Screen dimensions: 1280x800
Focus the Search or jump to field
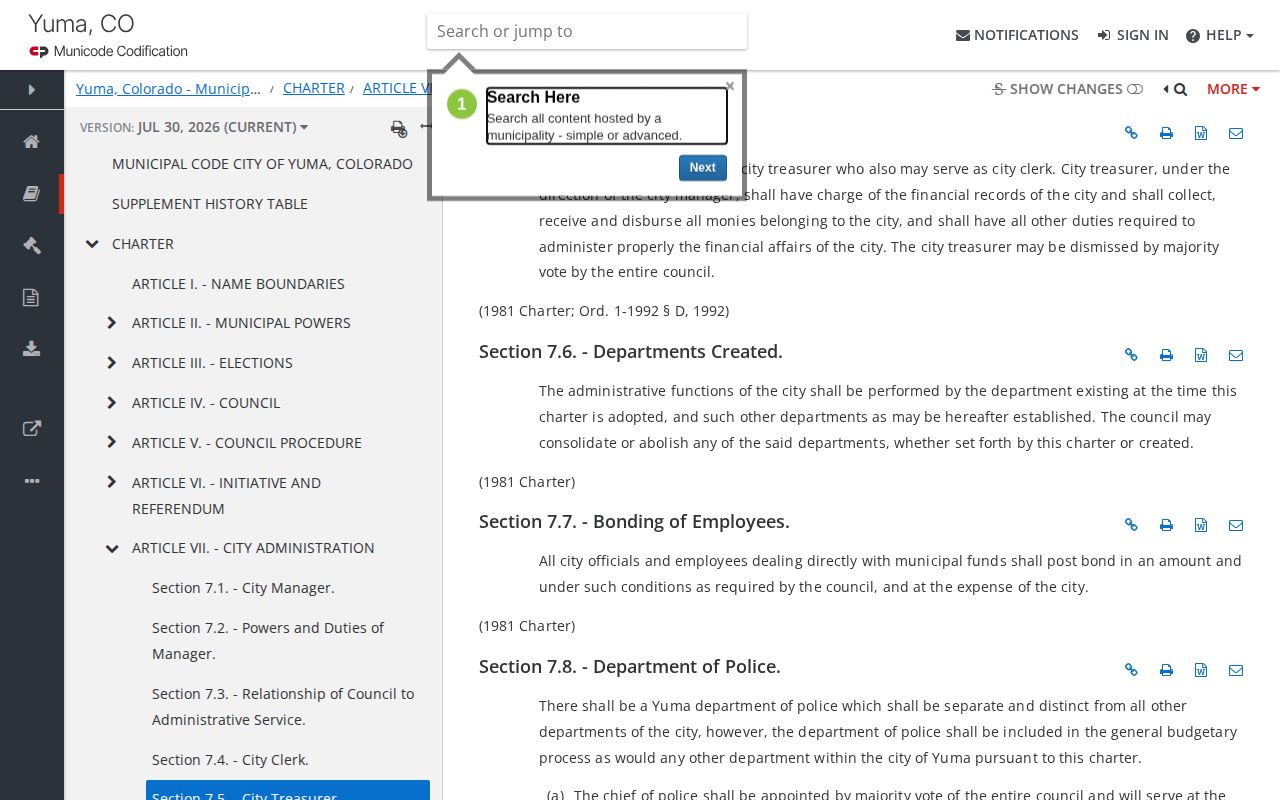click(x=587, y=31)
